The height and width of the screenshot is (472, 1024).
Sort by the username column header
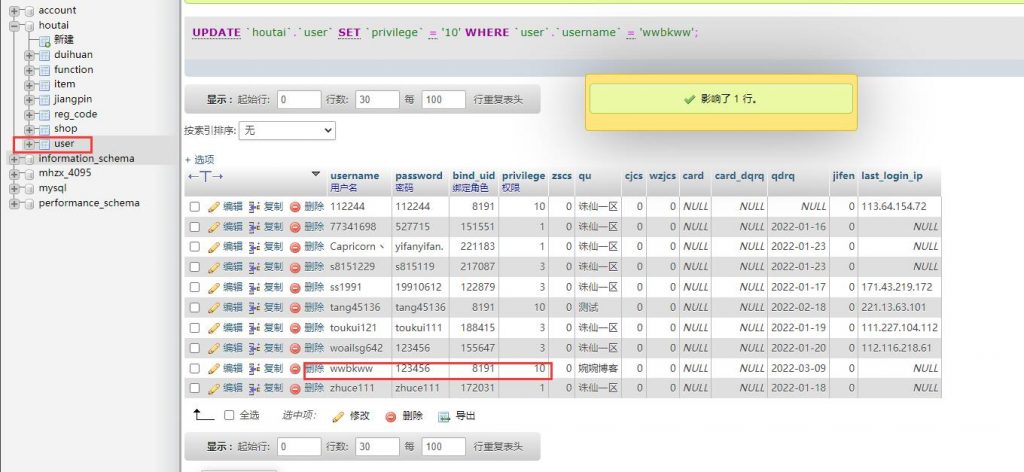coord(355,176)
